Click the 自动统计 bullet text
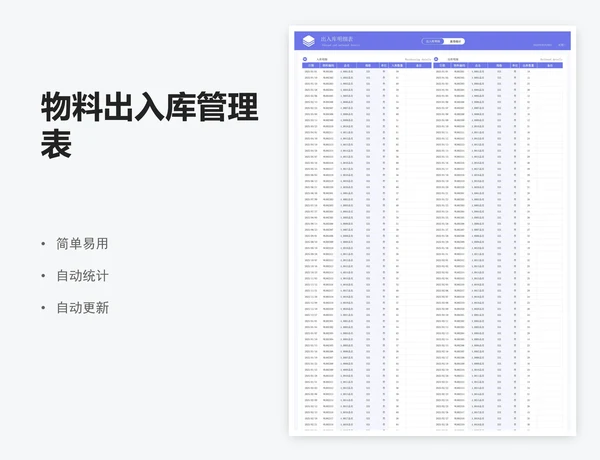 coord(82,275)
